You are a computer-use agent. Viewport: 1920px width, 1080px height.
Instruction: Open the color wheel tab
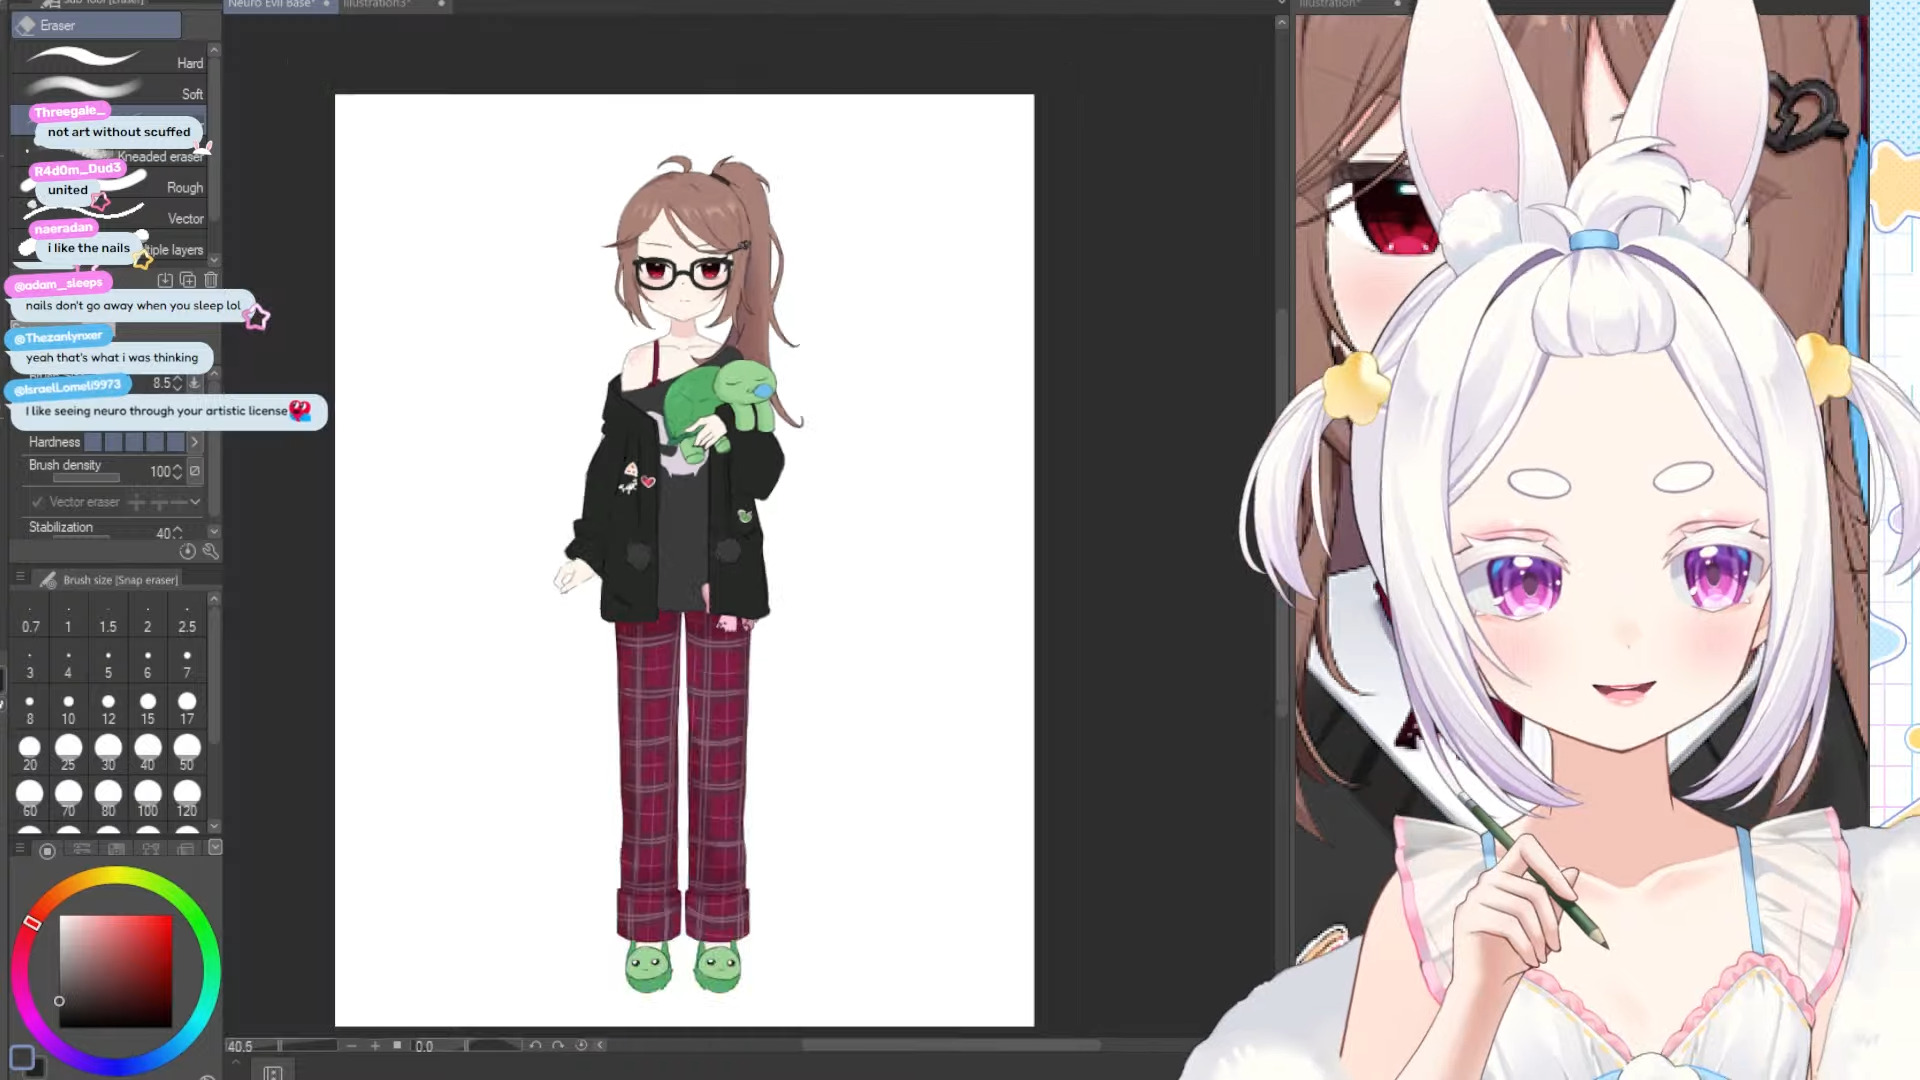tap(47, 850)
